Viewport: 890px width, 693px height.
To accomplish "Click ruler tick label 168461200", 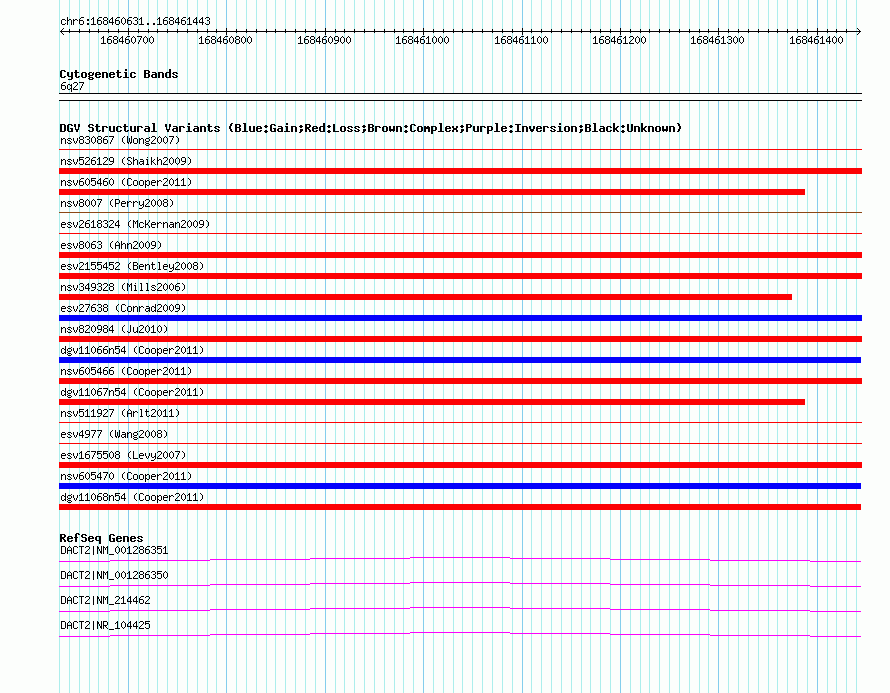I will tap(619, 40).
